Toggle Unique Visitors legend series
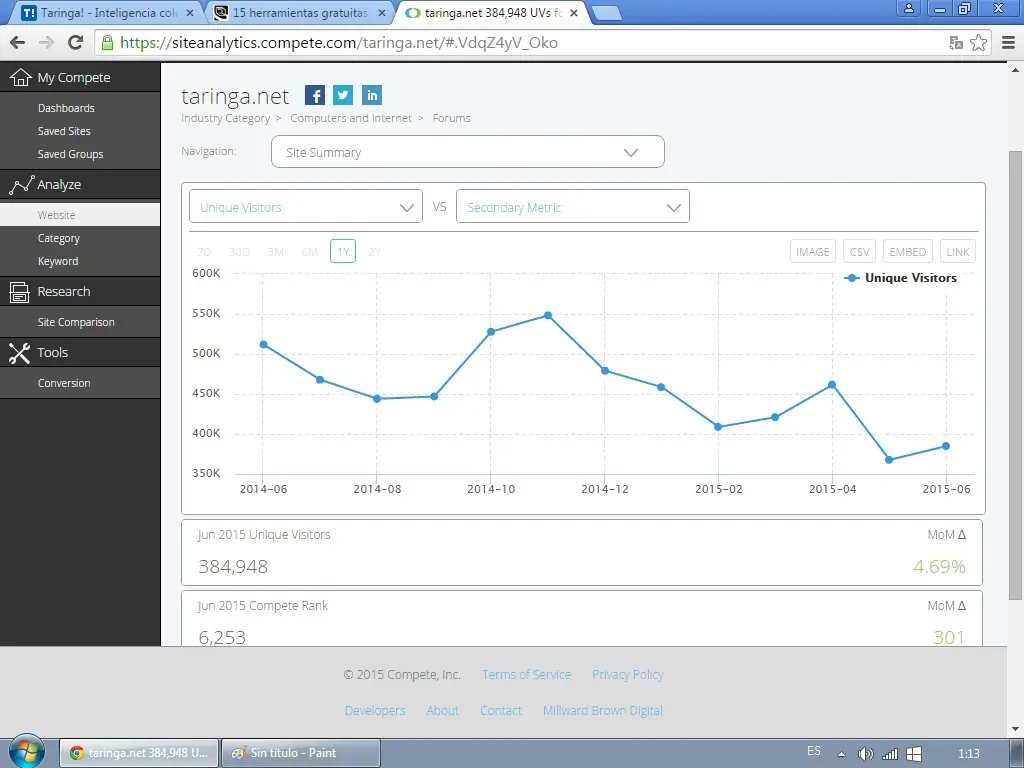The width and height of the screenshot is (1024, 768). coord(901,278)
